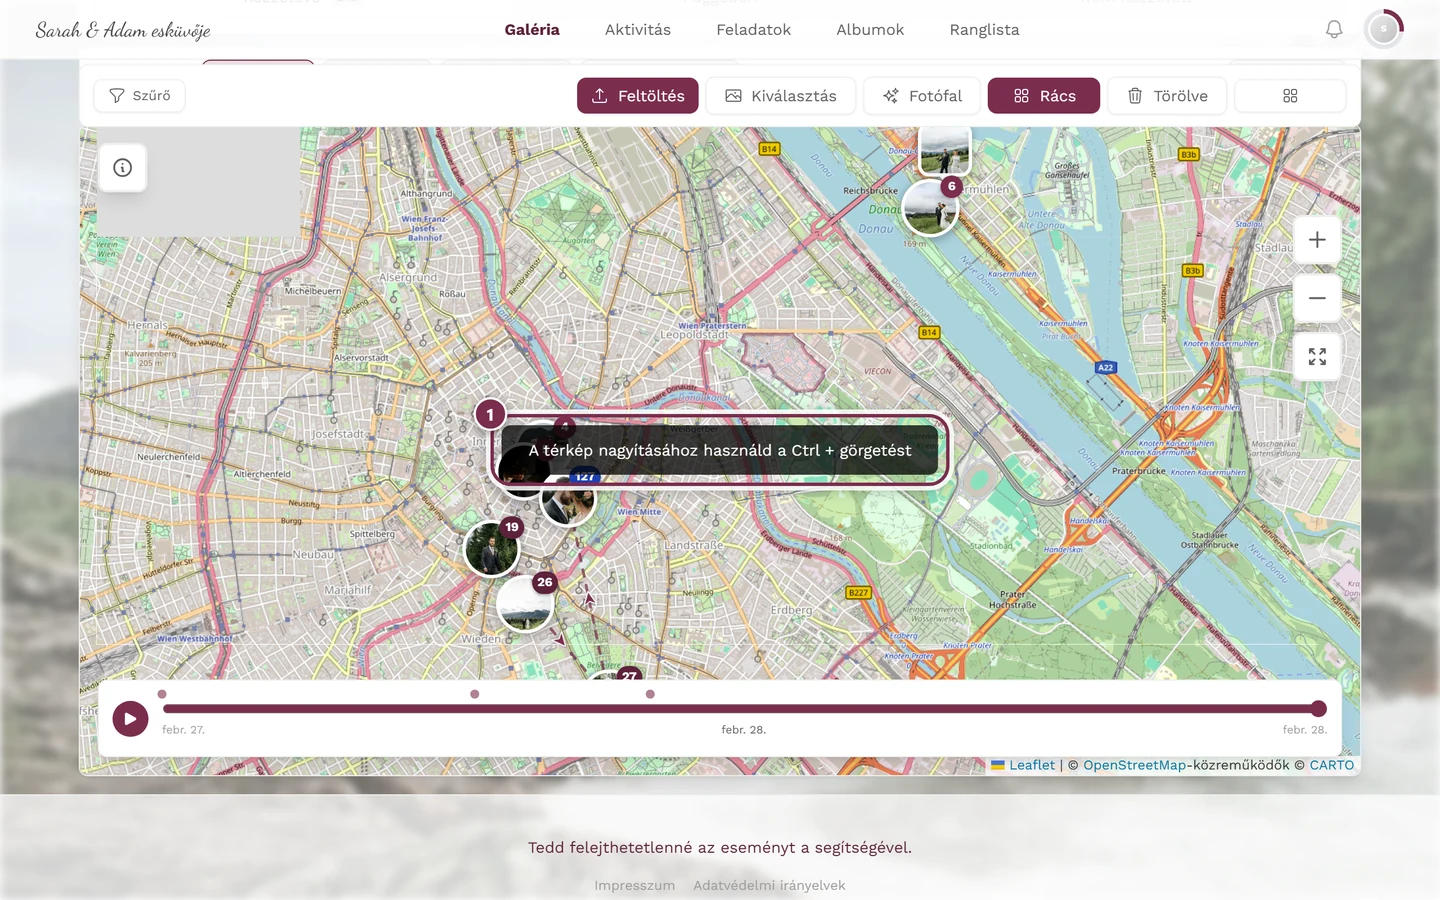Open the Leaflet attribution link

tap(1032, 765)
